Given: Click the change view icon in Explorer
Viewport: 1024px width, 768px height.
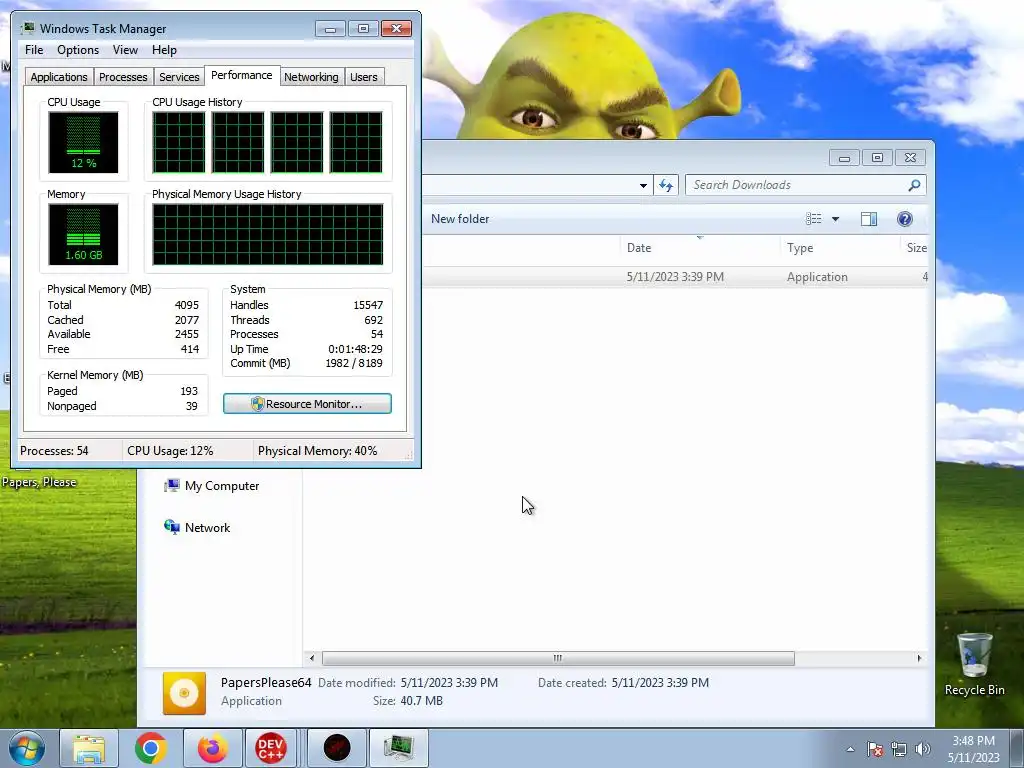Looking at the screenshot, I should point(814,219).
